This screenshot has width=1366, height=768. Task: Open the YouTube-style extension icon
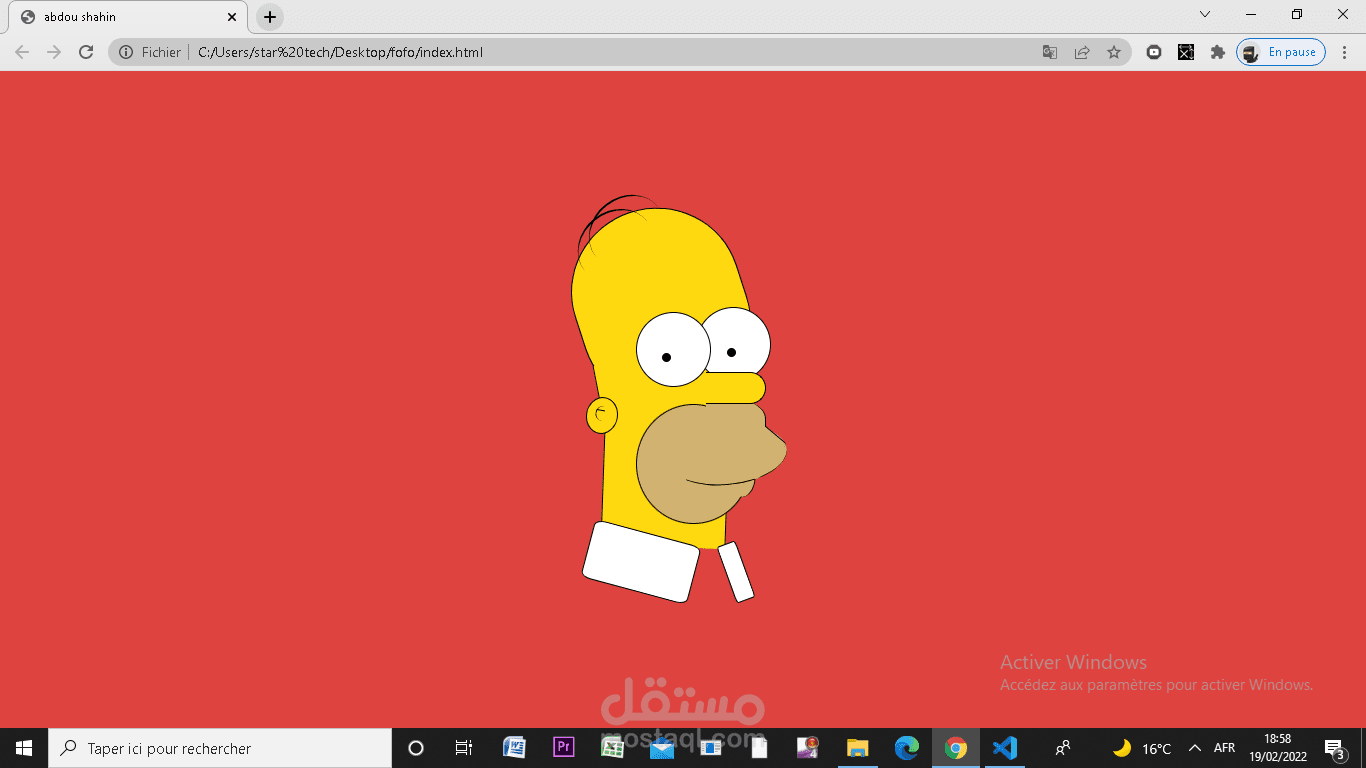pyautogui.click(x=1154, y=52)
